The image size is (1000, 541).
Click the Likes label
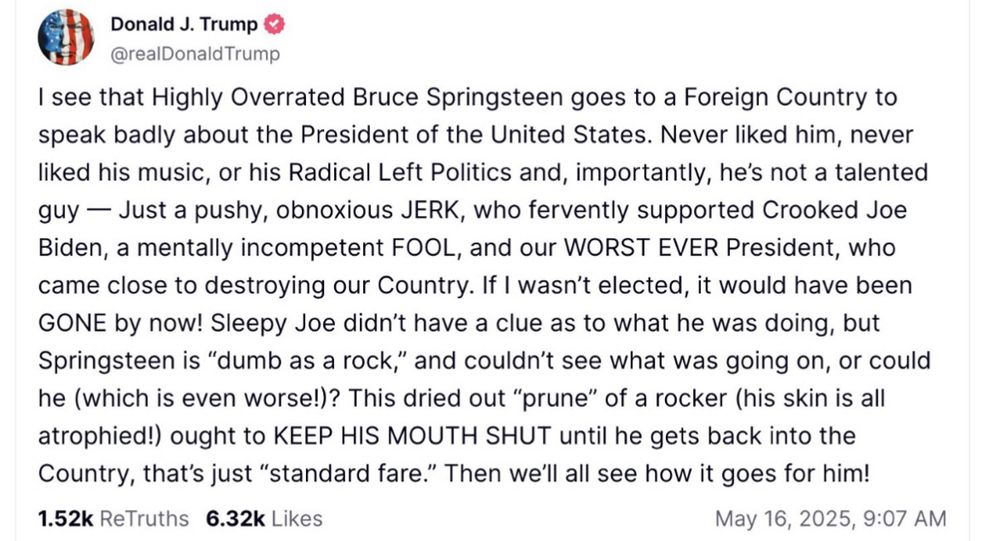click(x=297, y=518)
